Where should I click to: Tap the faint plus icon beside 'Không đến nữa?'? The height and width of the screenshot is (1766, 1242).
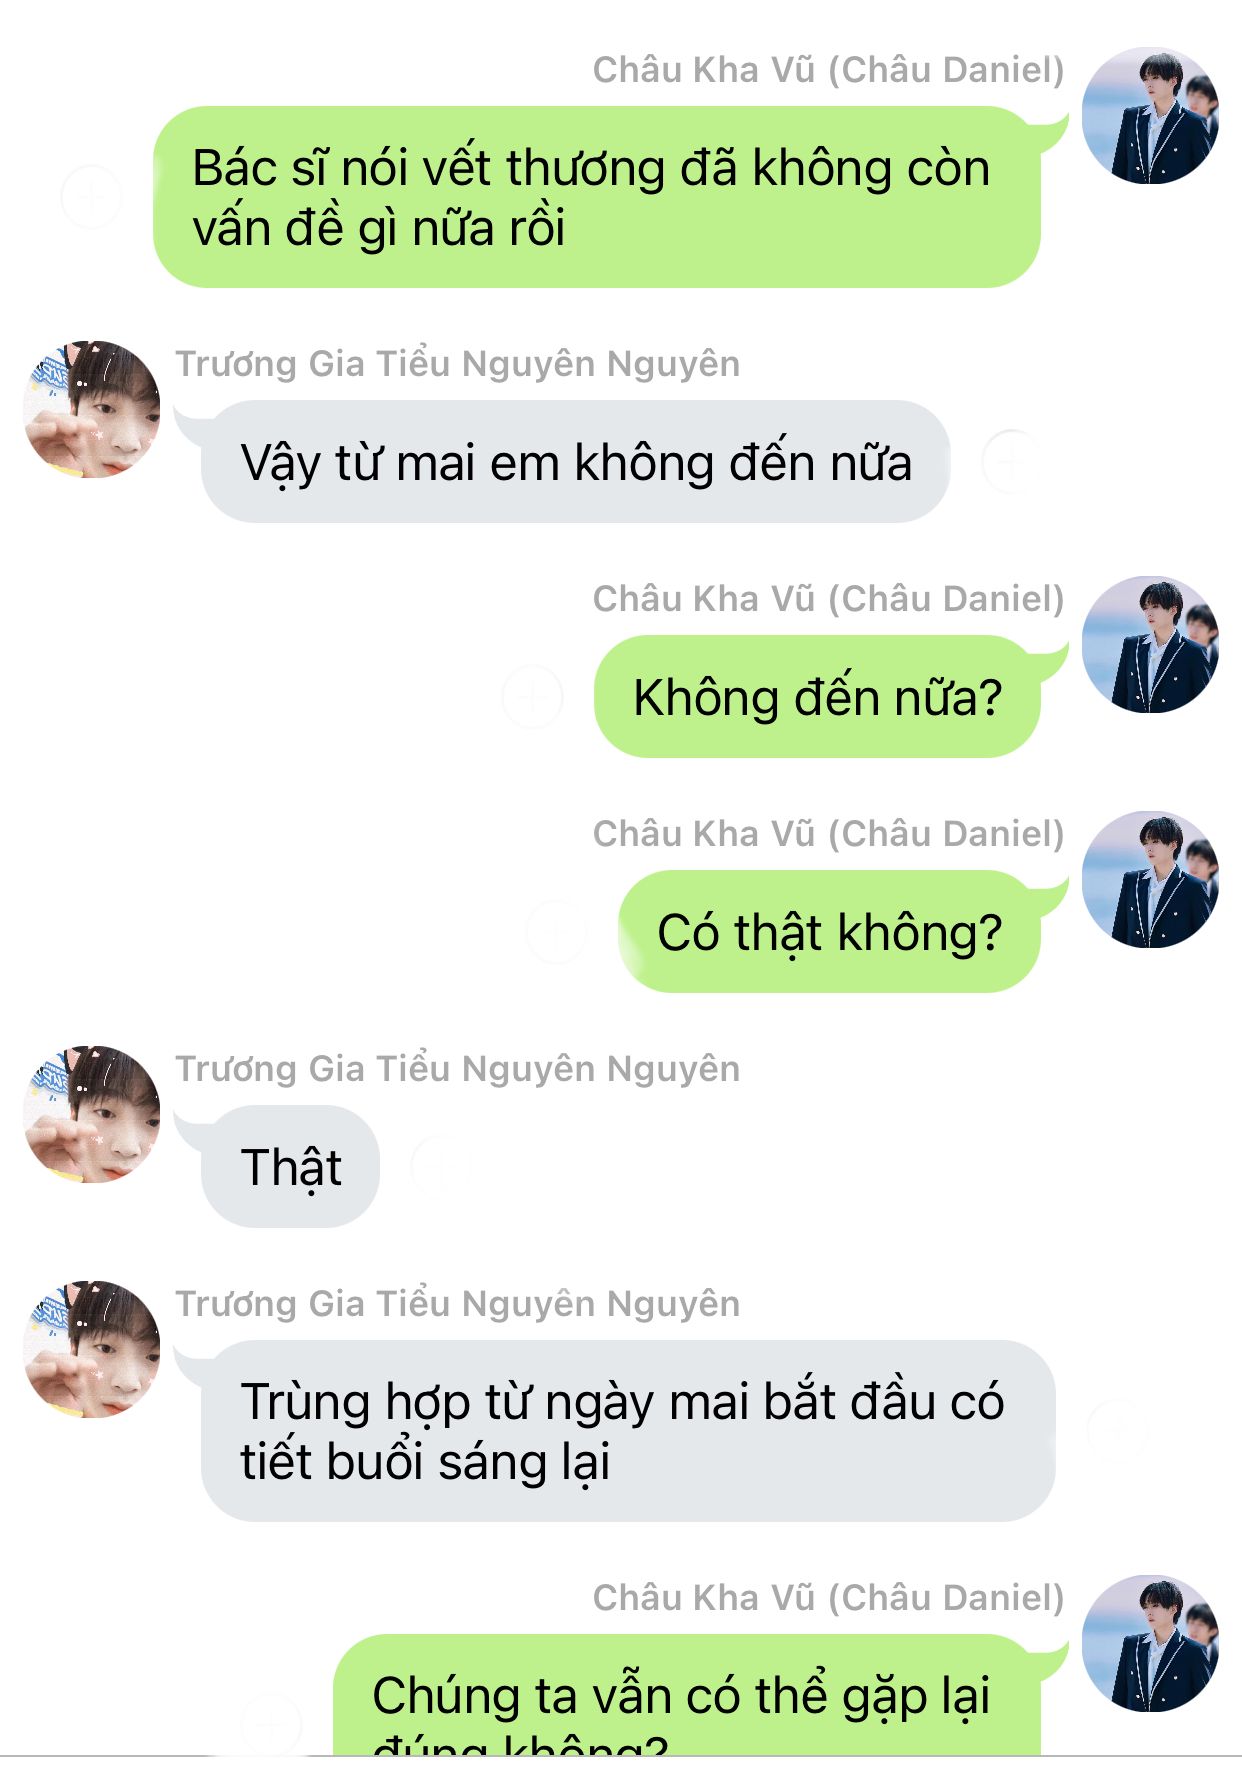[532, 697]
